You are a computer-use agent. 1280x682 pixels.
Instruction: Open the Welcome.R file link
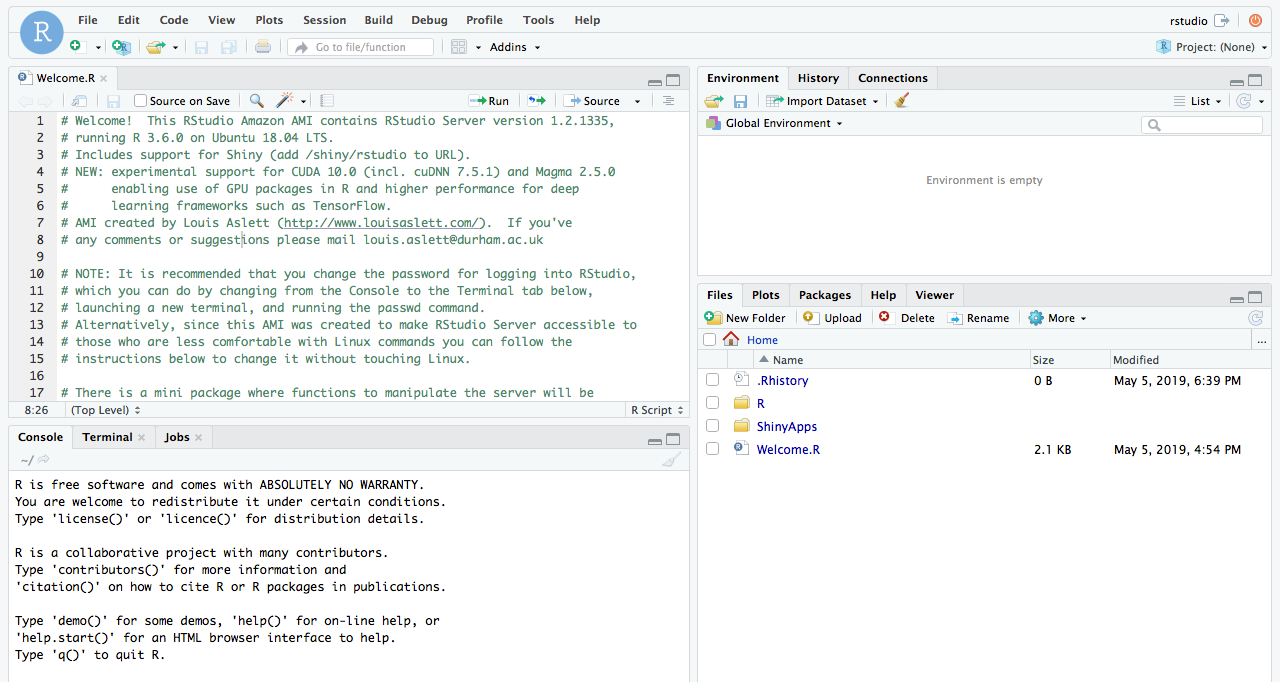tap(788, 449)
